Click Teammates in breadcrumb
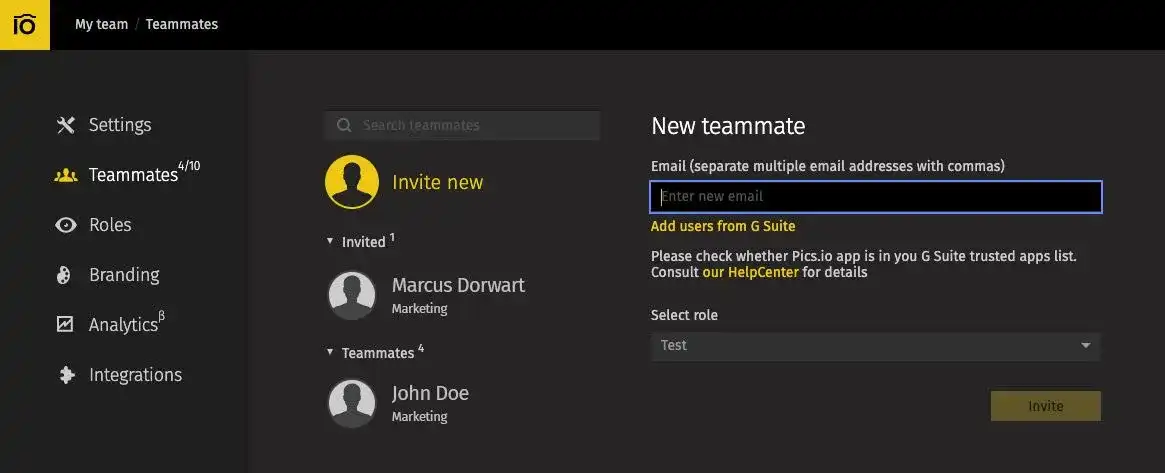The image size is (1165, 473). click(x=182, y=25)
